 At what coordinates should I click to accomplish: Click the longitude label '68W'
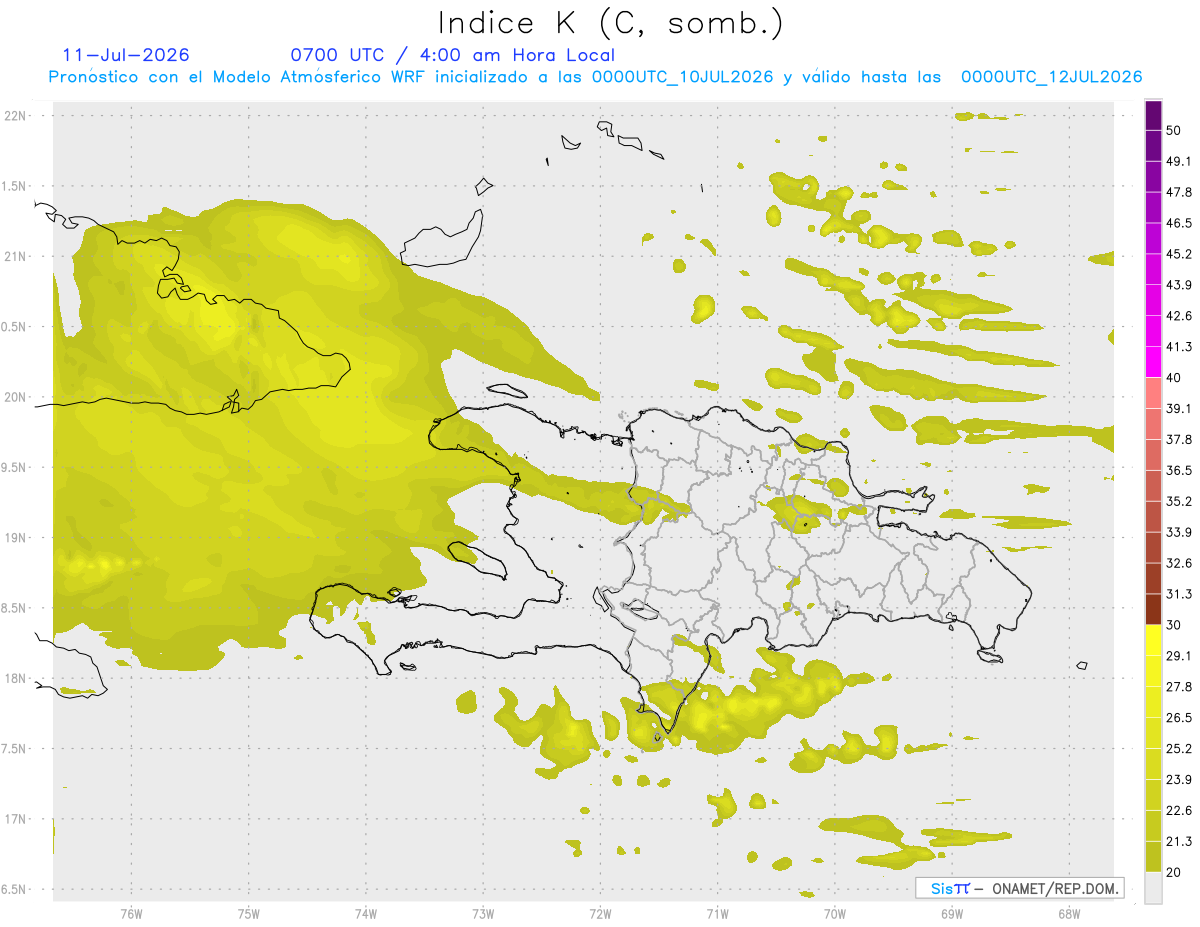pyautogui.click(x=1069, y=914)
